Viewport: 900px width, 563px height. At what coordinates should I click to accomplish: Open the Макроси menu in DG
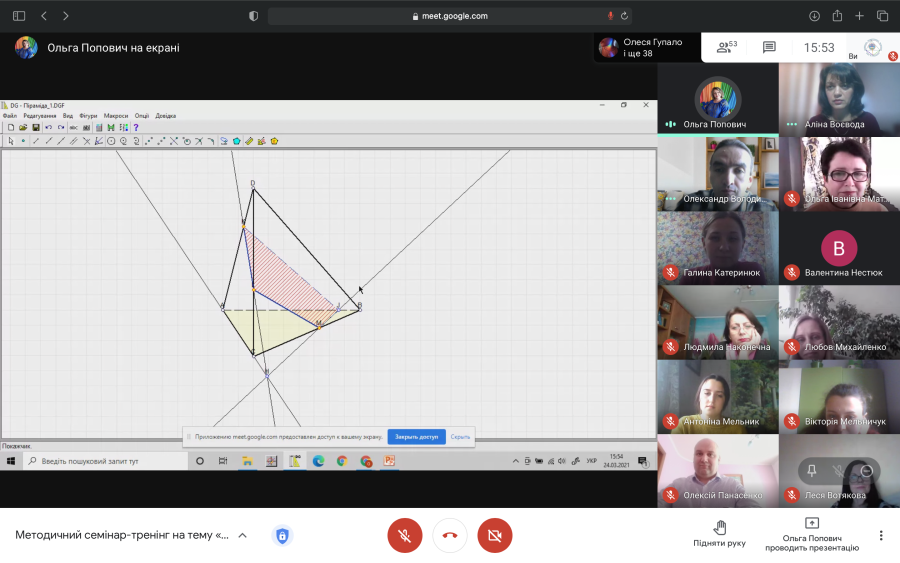click(x=116, y=116)
